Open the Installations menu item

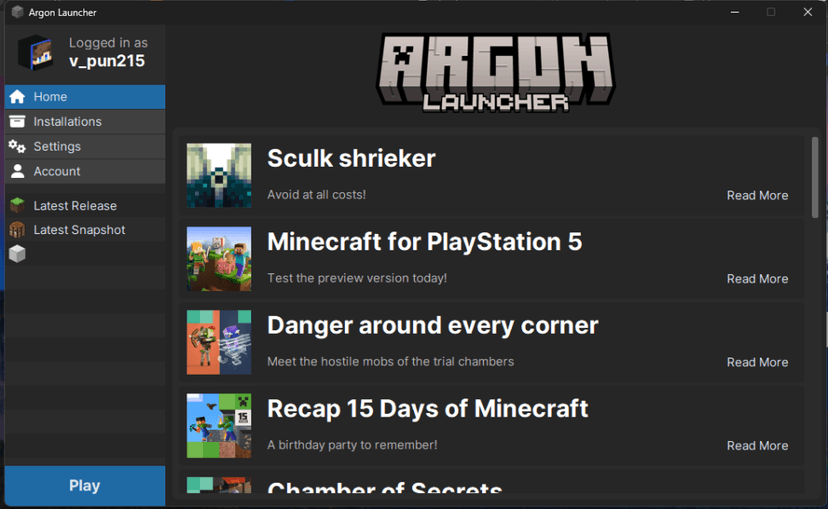[x=84, y=121]
